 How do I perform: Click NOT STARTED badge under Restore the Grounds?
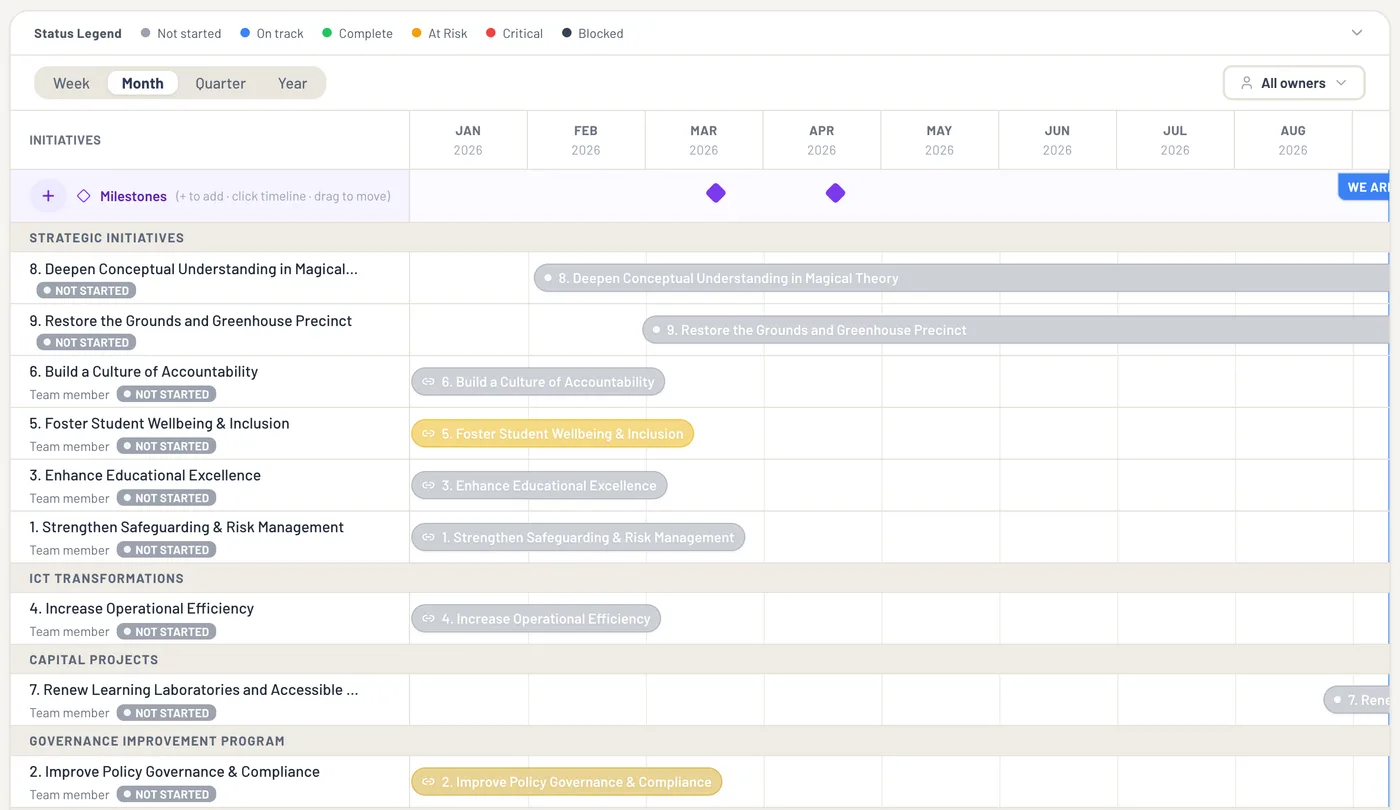click(86, 343)
